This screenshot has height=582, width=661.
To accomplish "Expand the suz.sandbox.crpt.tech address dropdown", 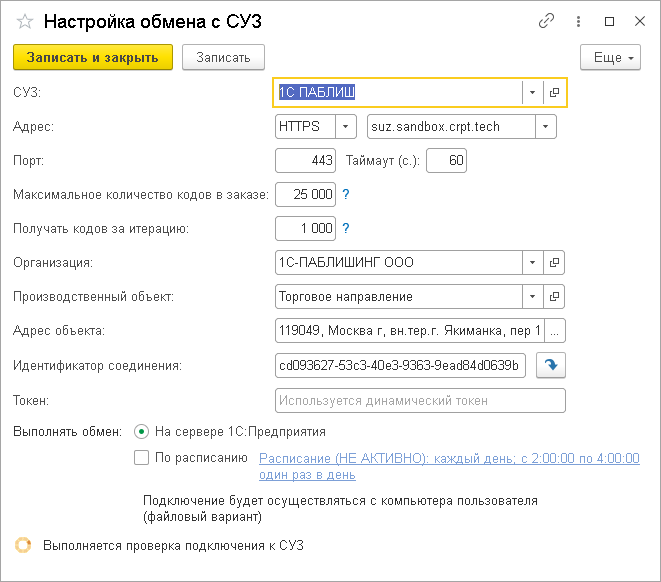I will [x=545, y=127].
